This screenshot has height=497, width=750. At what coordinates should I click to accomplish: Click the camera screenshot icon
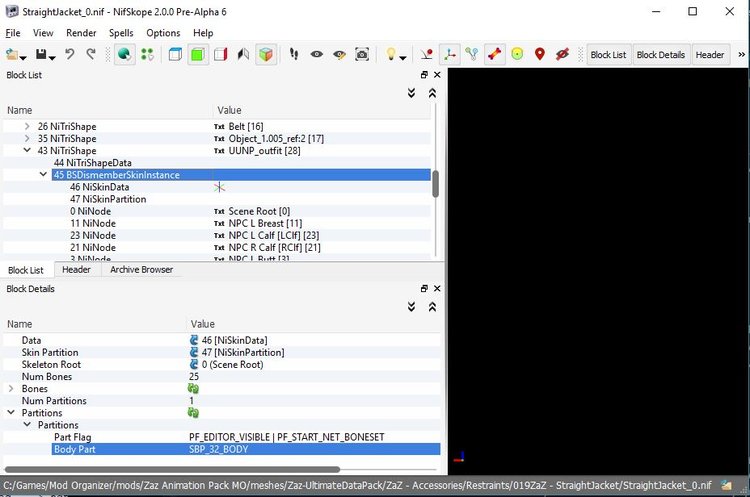click(362, 55)
